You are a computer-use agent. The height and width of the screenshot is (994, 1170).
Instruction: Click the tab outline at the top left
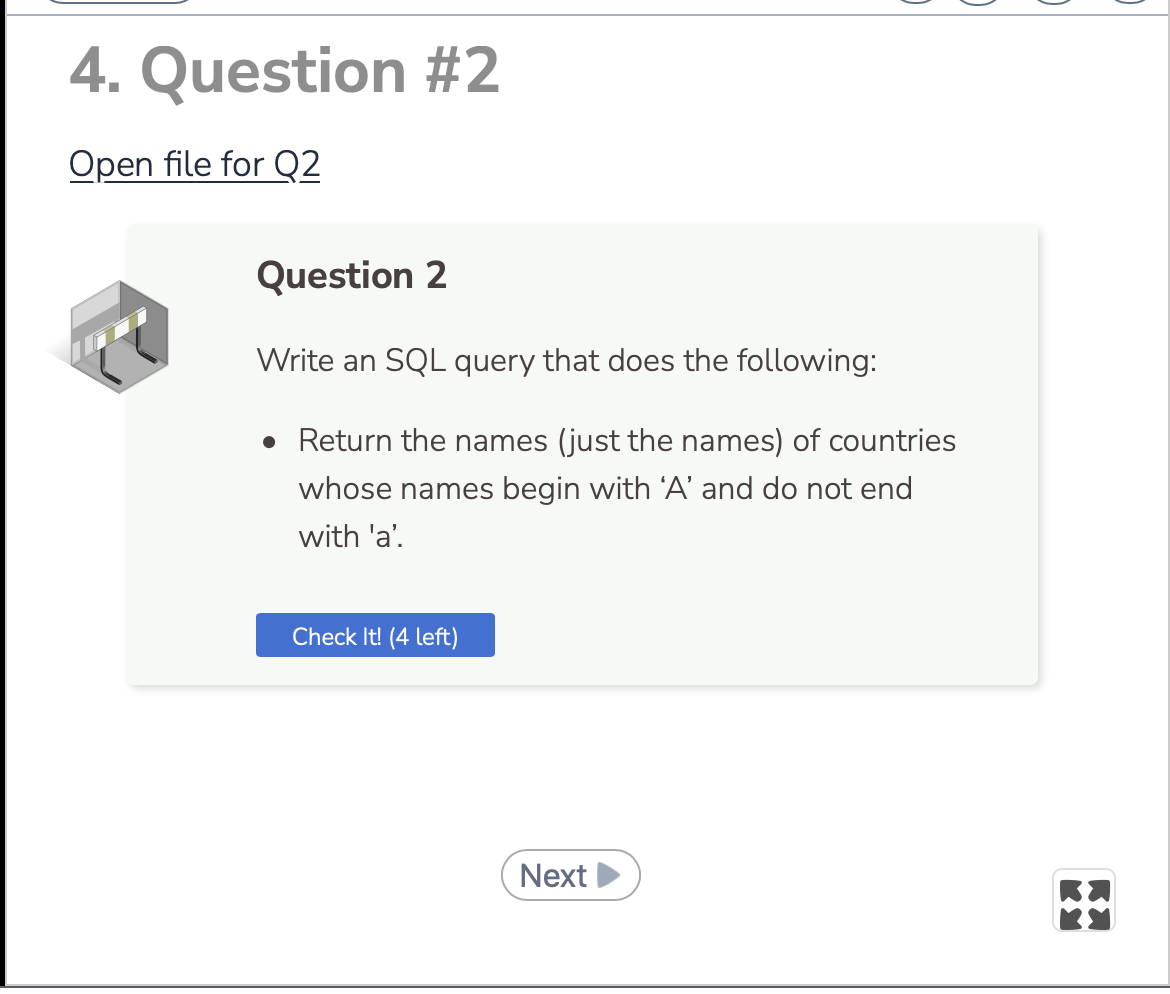[x=120, y=3]
